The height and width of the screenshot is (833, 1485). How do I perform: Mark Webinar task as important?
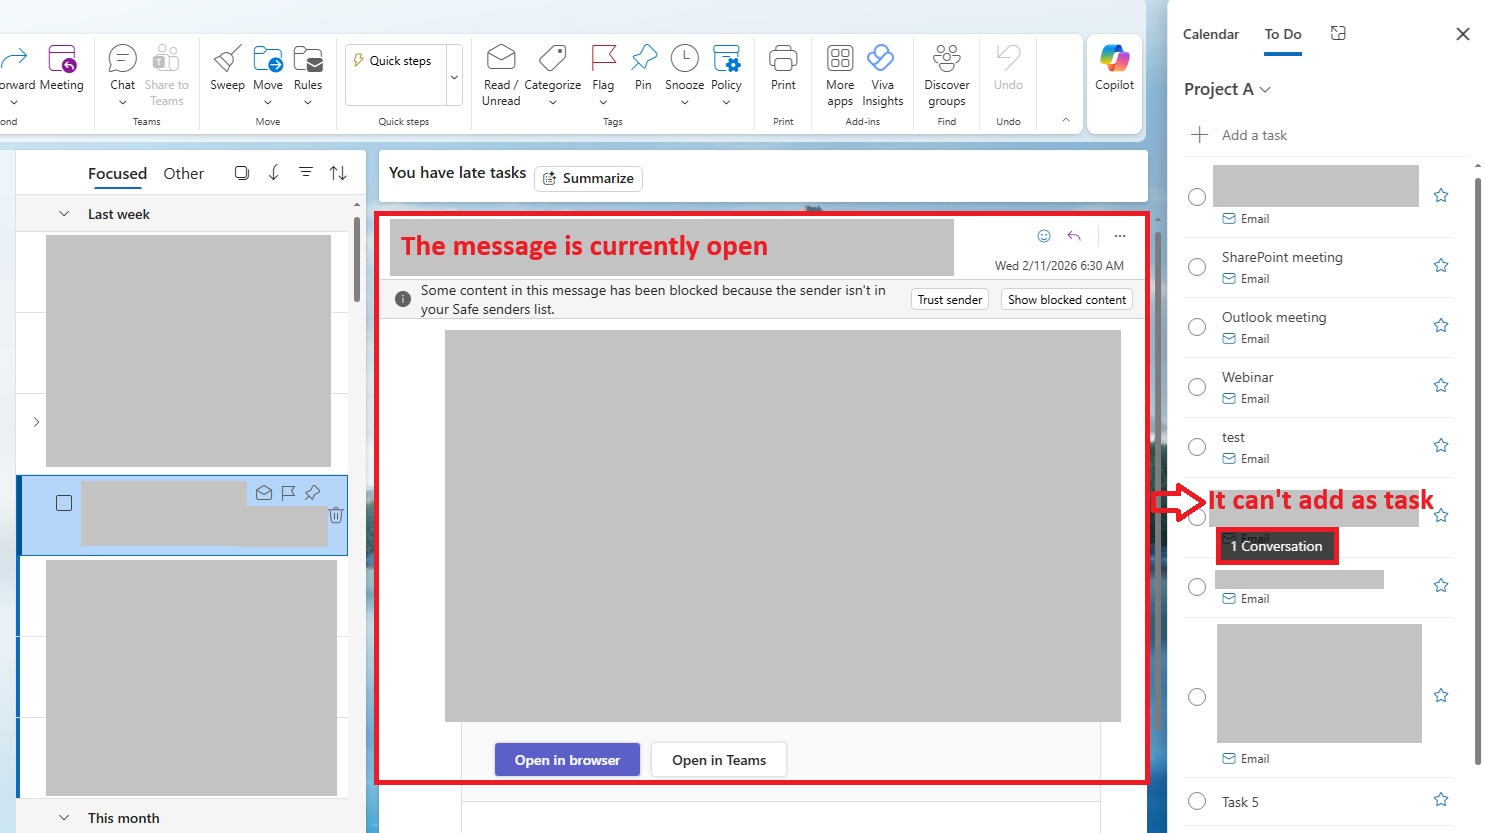1441,385
